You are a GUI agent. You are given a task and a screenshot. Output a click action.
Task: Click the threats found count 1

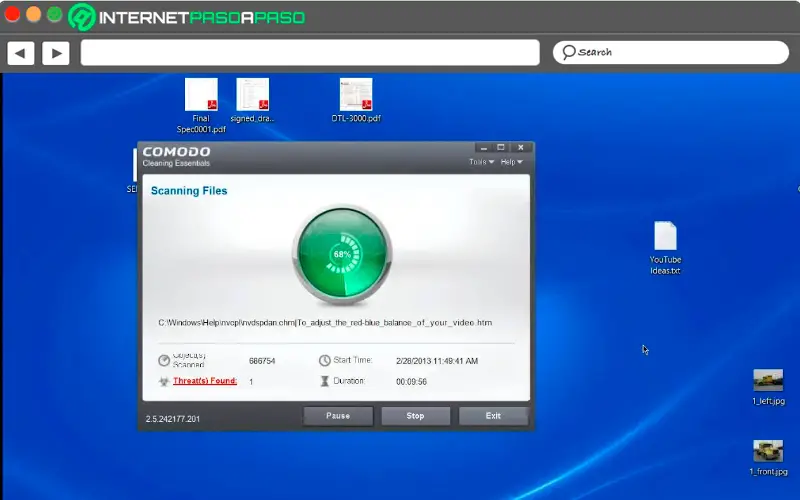(251, 382)
